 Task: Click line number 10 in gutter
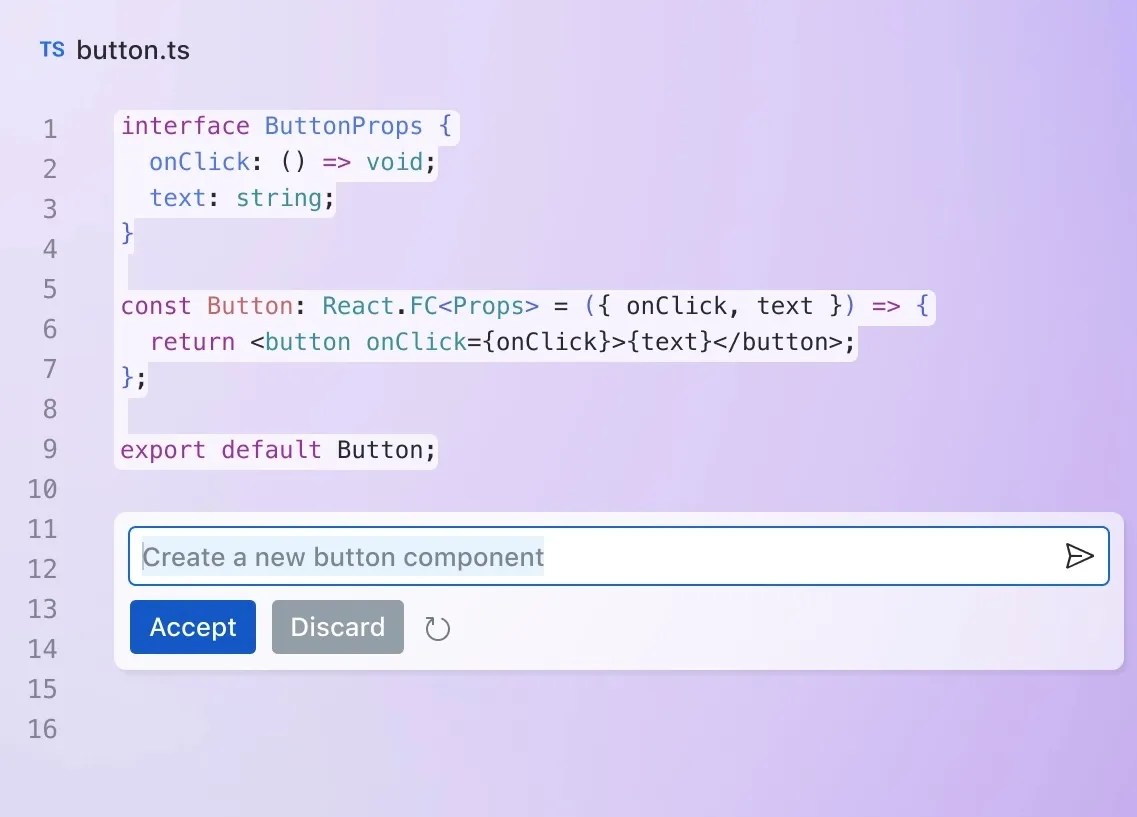coord(43,489)
